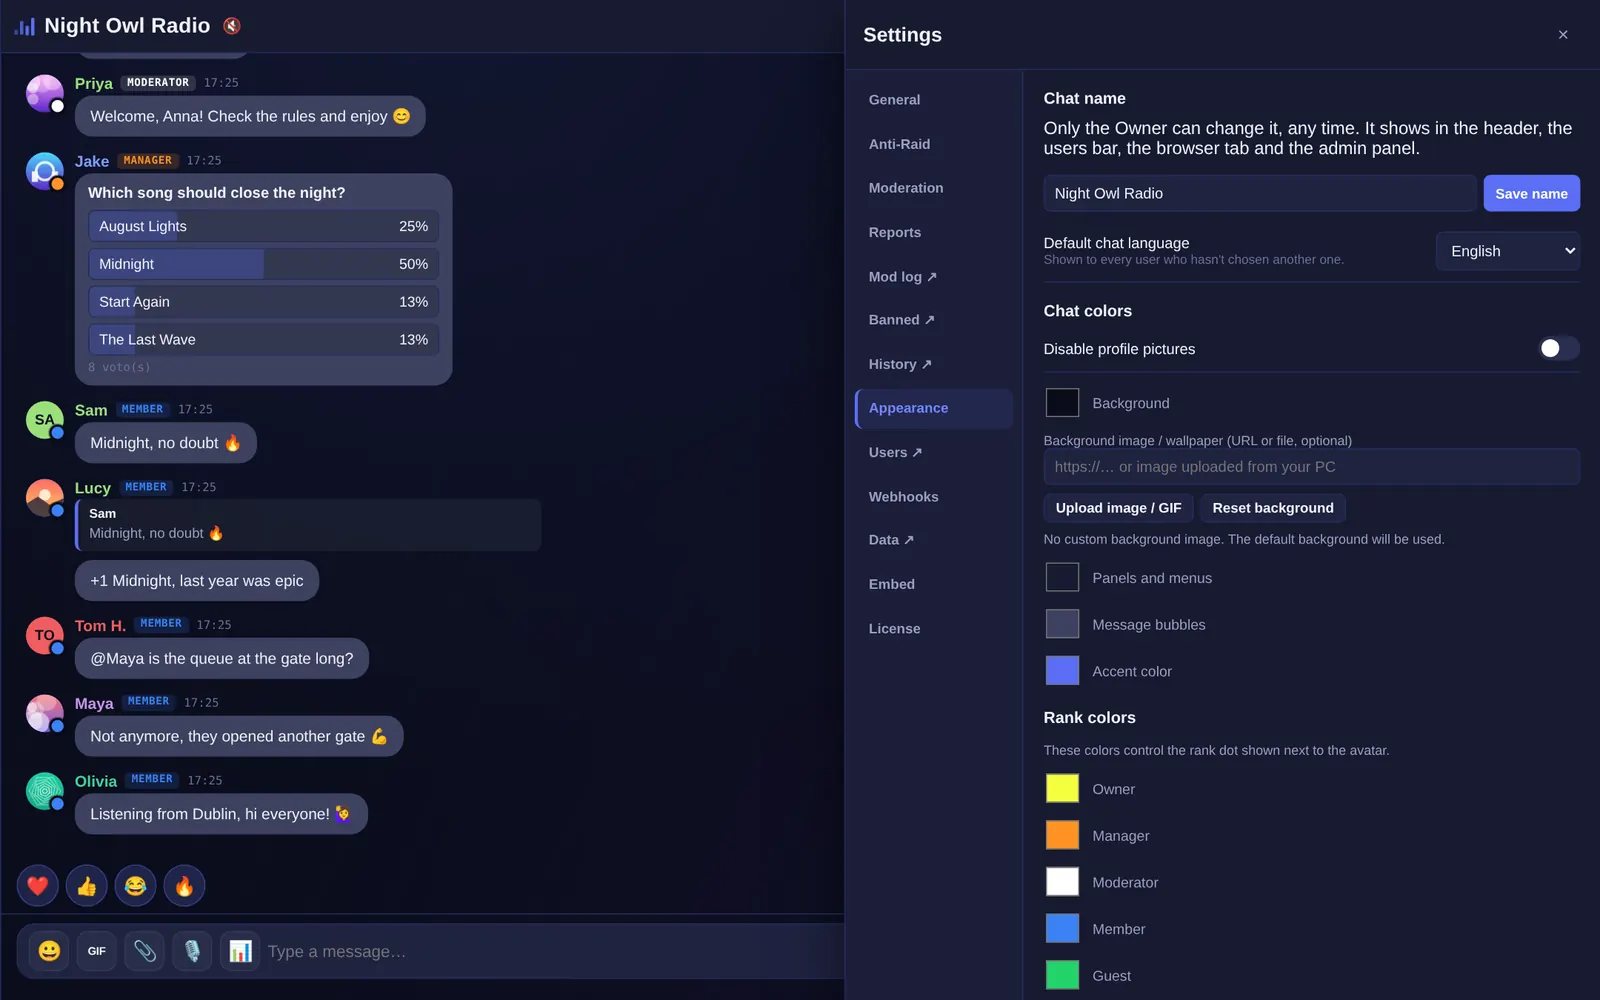Toggle Disable profile pictures switch
The image size is (1600, 1000).
(1559, 348)
